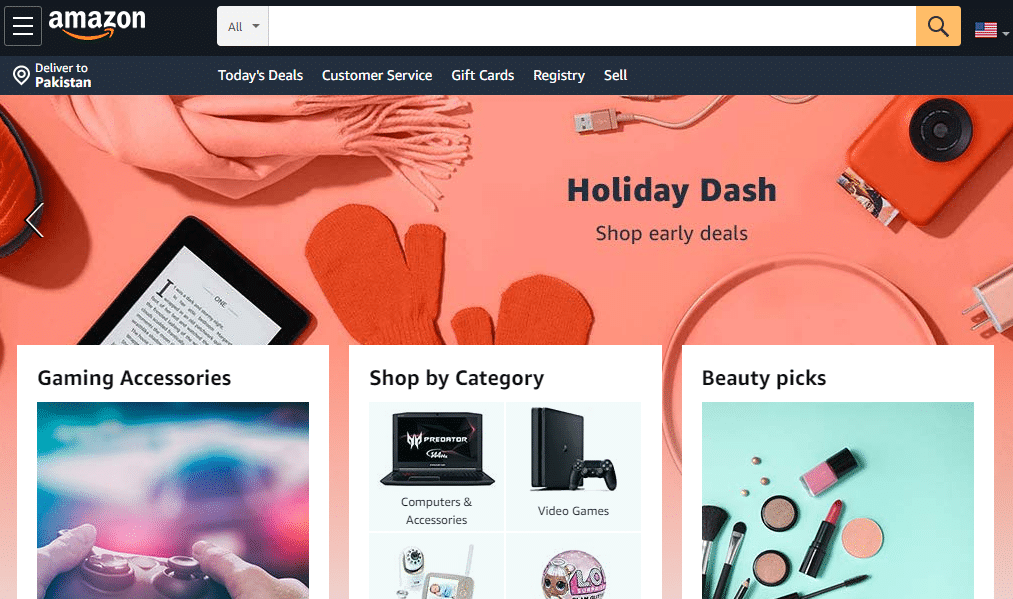Click the orange search magnifier button

coord(938,26)
